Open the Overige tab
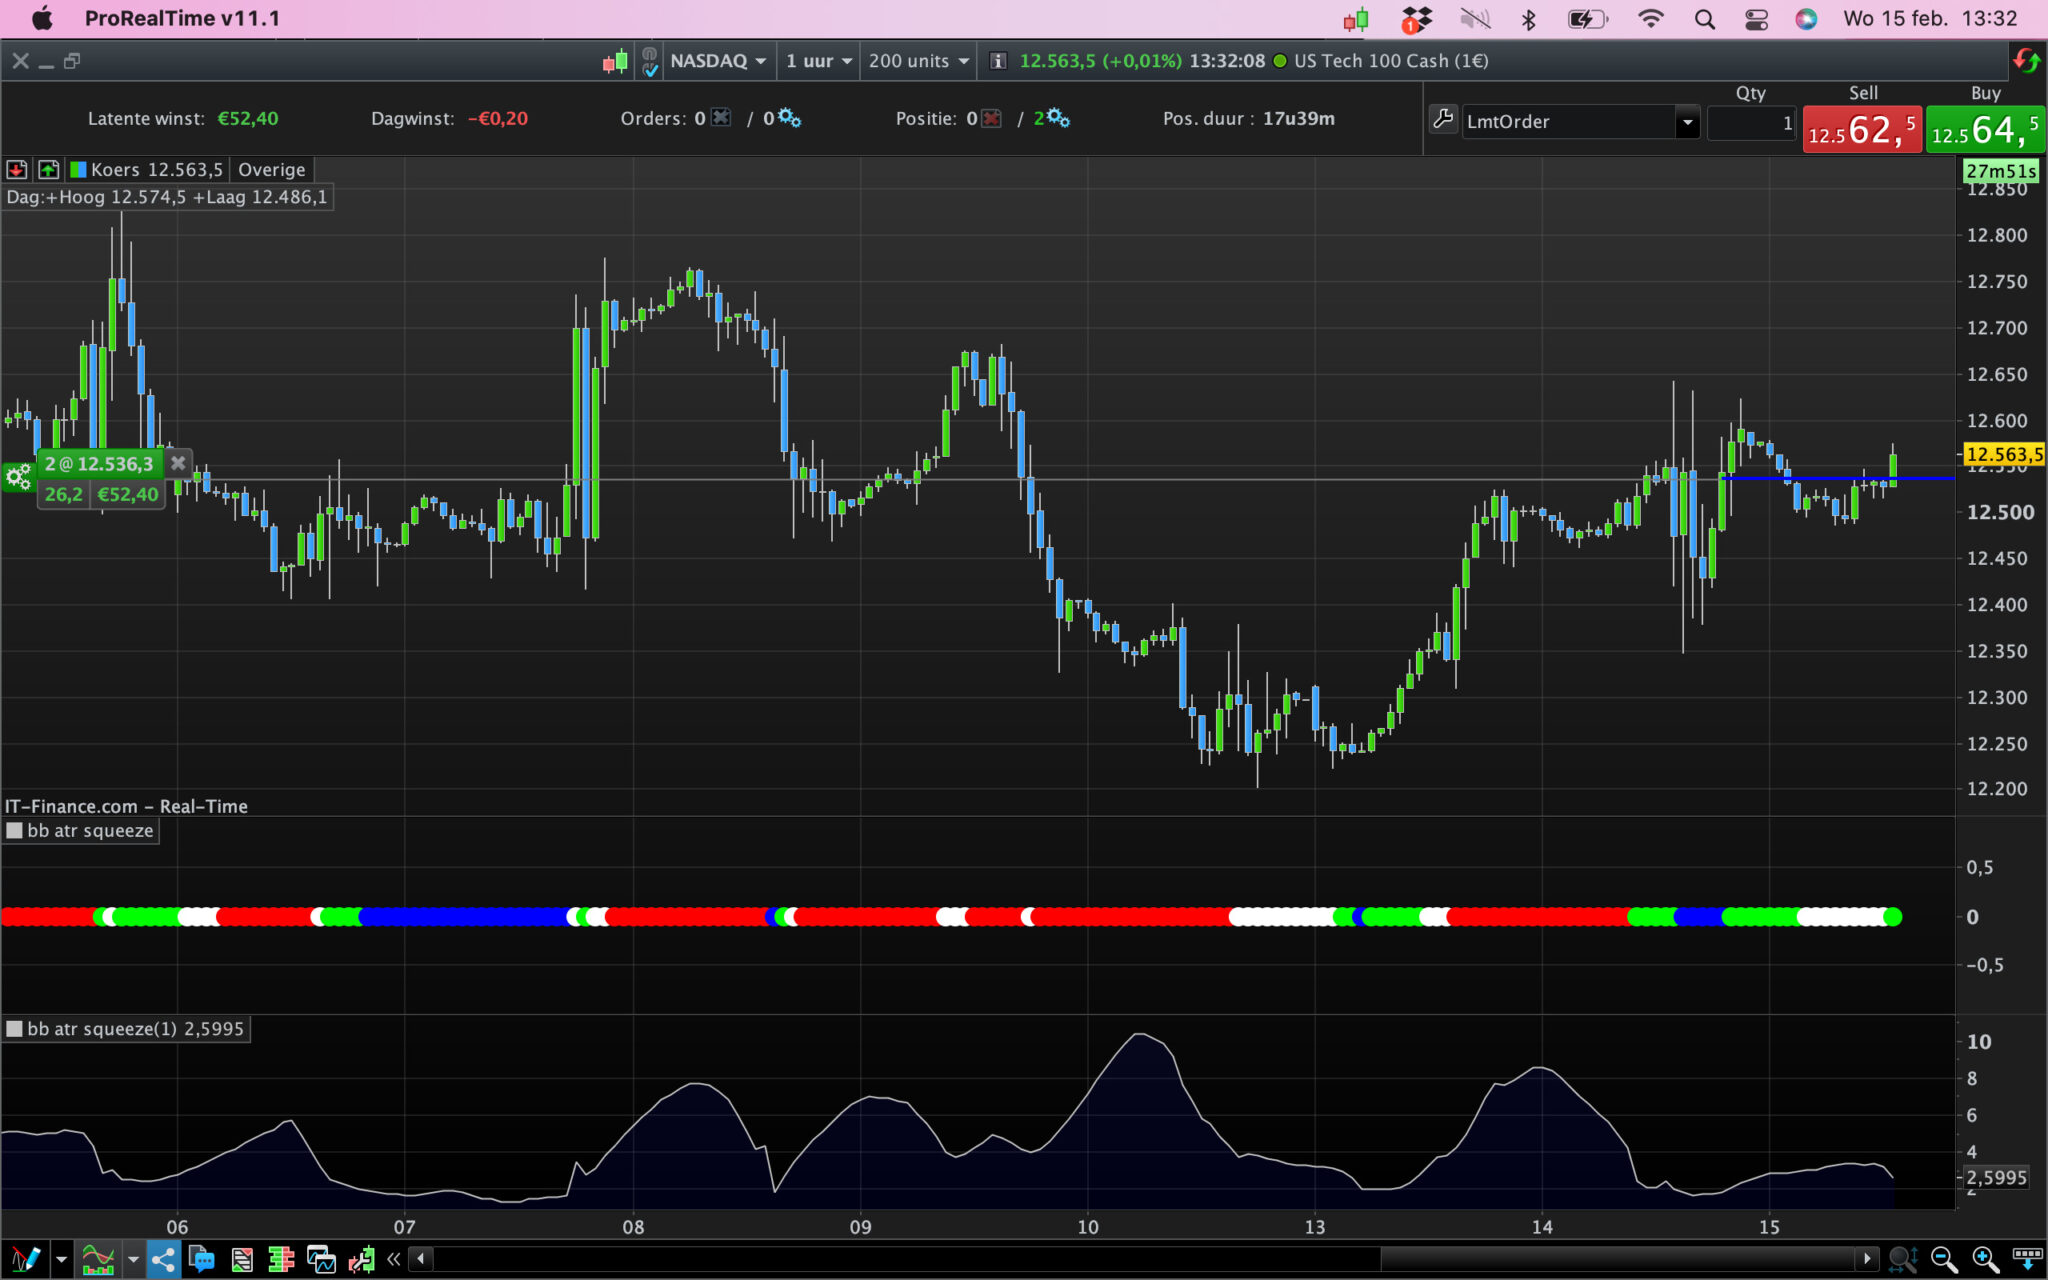Viewport: 2048px width, 1280px height. 271,169
